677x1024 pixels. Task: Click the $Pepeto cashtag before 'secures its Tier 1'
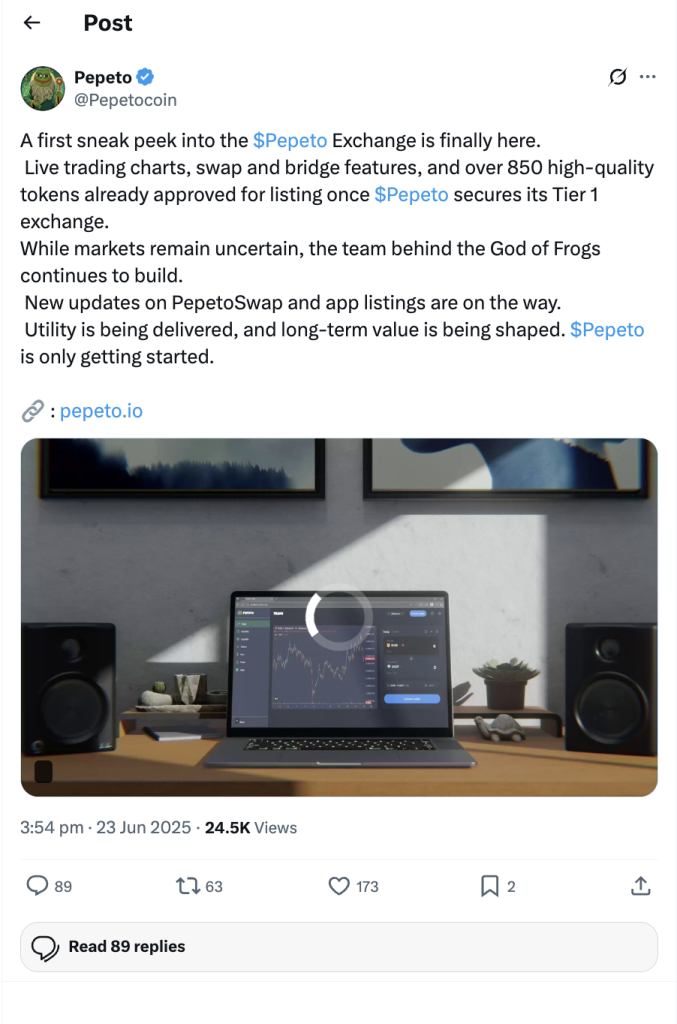pos(411,195)
